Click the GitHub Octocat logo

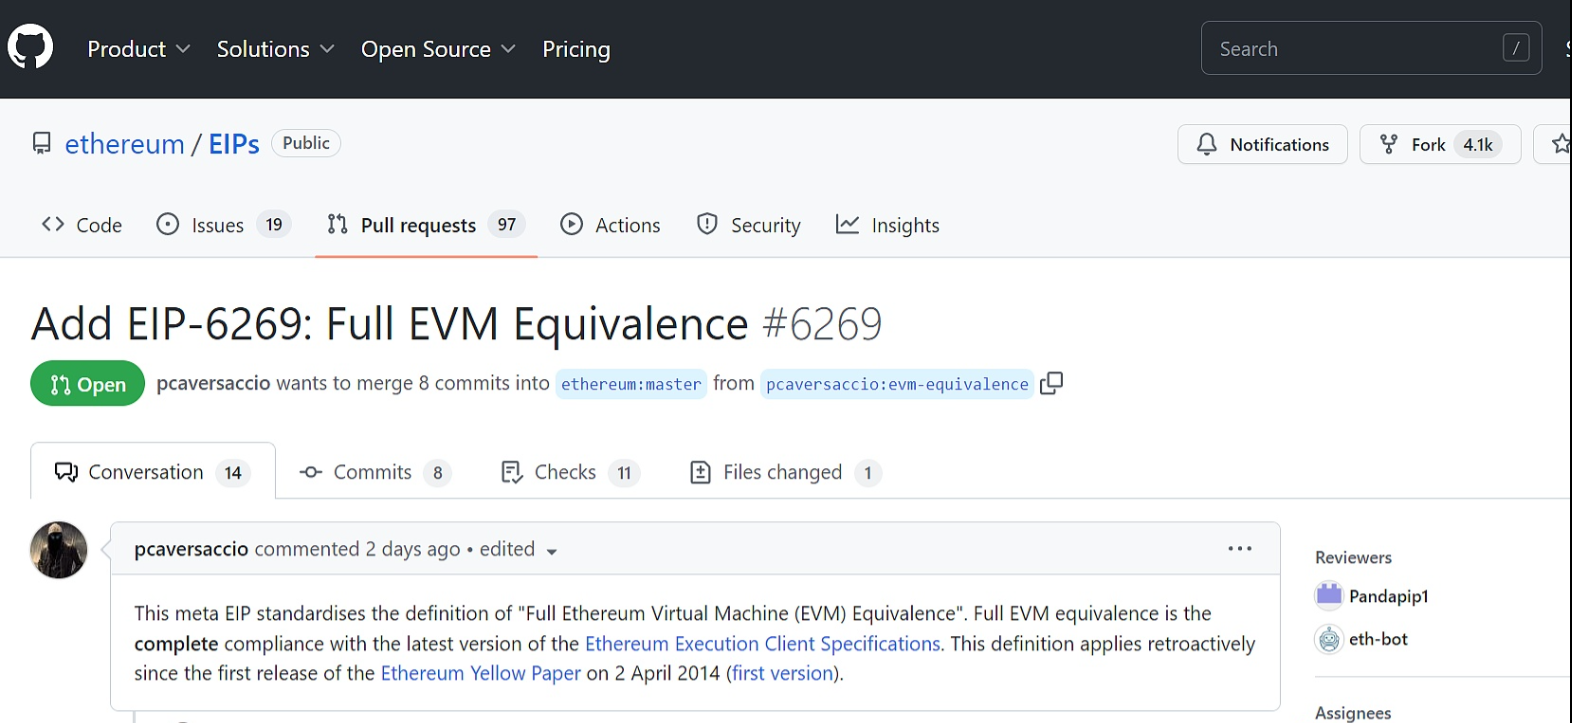click(x=30, y=48)
